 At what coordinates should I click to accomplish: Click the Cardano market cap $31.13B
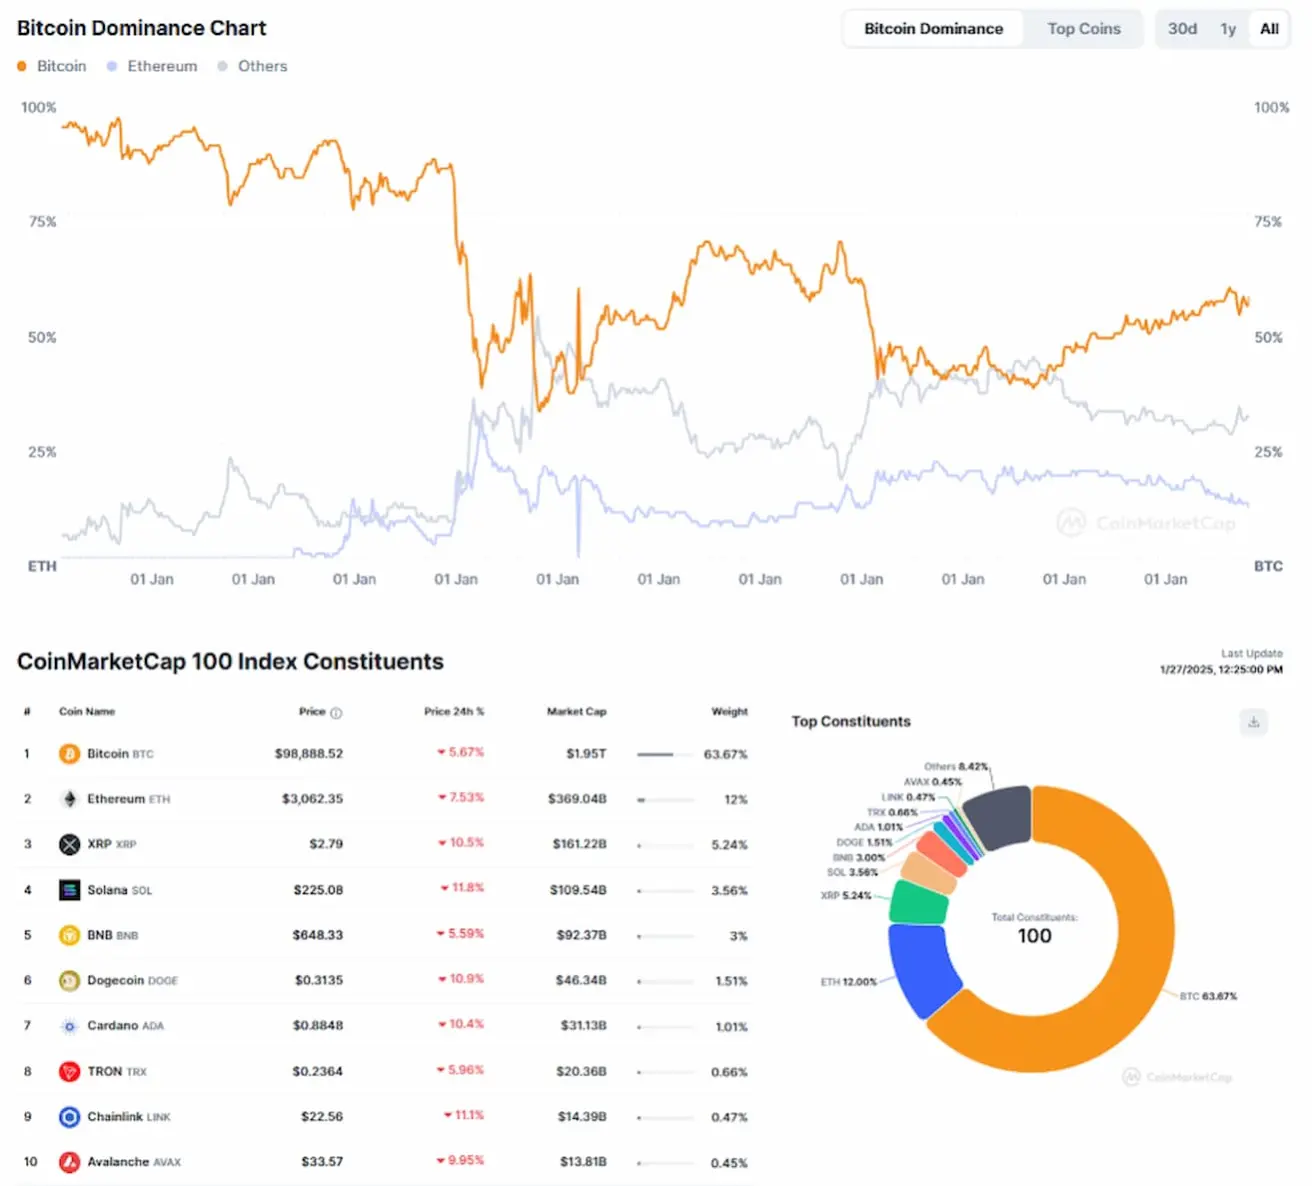pos(582,1026)
